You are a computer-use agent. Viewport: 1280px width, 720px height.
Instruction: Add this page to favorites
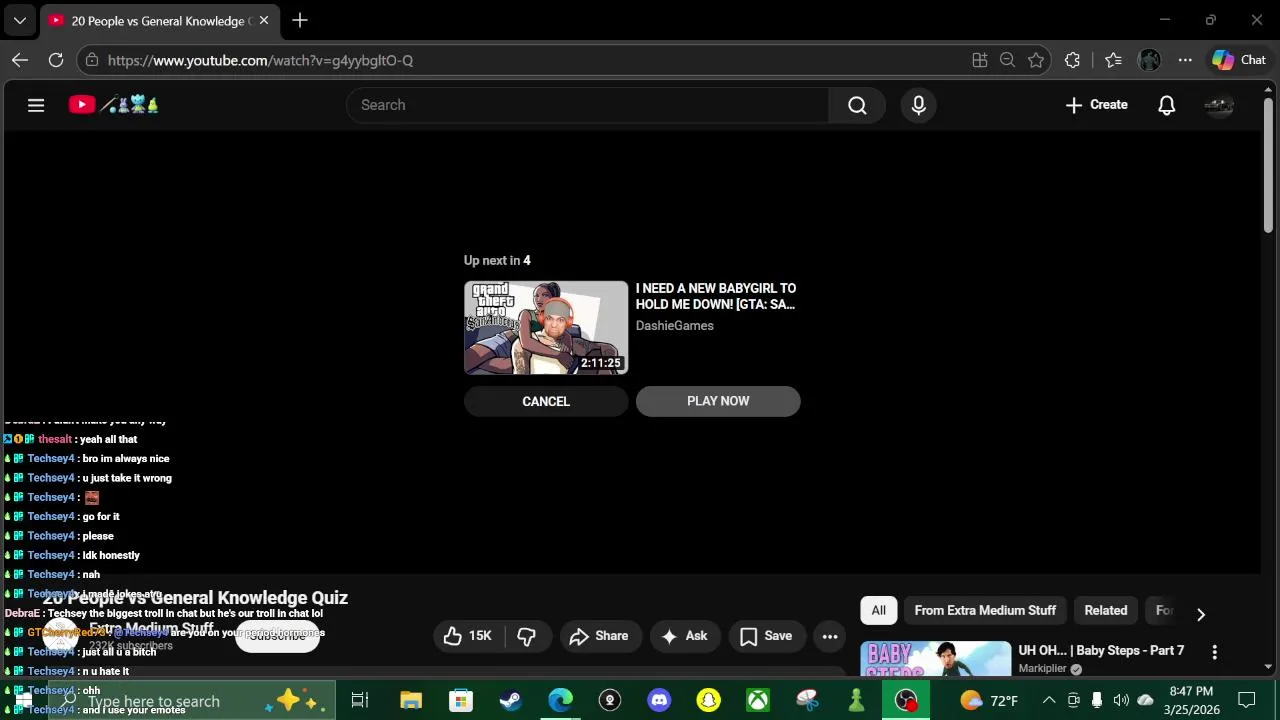coord(1036,60)
